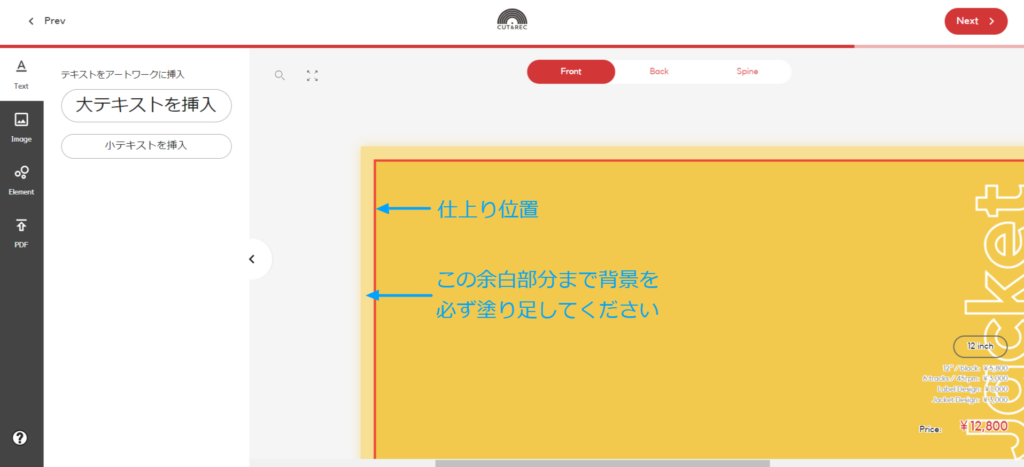Switch to the Back tab

659,72
